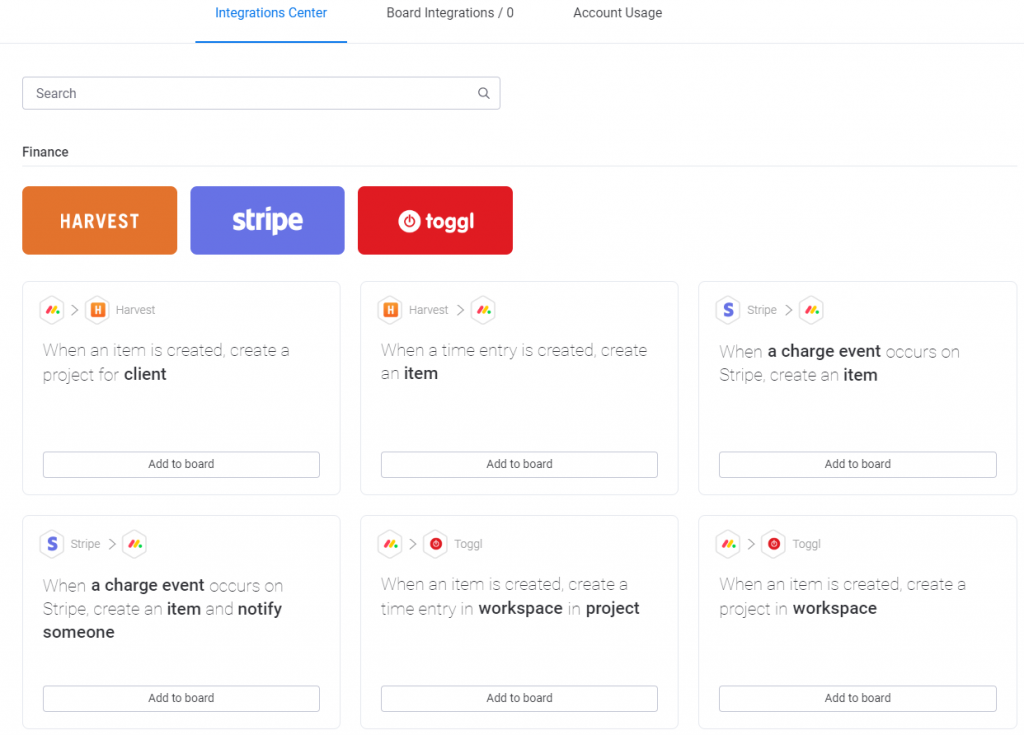
Task: Add 'time entry is created' recipe to board
Action: 519,464
